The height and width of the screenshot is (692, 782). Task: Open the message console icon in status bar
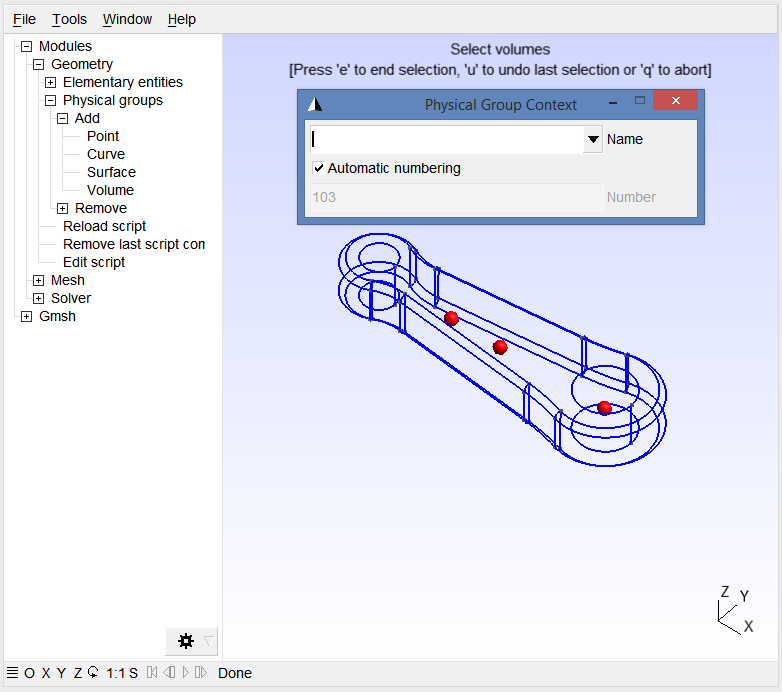click(12, 673)
